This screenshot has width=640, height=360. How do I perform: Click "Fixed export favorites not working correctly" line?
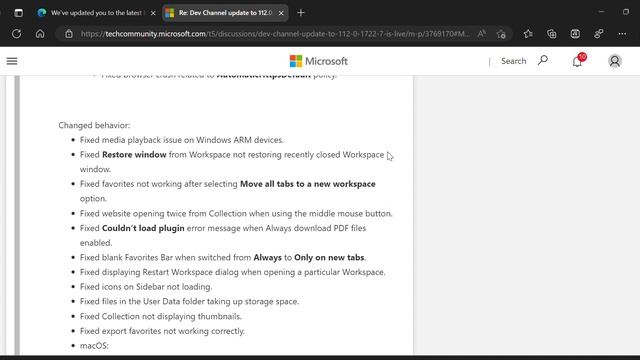(162, 331)
